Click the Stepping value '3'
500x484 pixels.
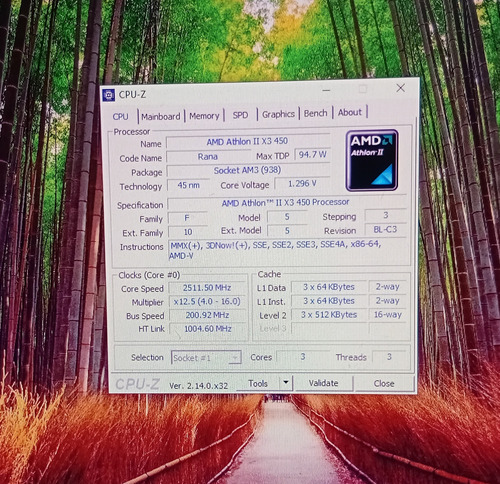[x=386, y=215]
